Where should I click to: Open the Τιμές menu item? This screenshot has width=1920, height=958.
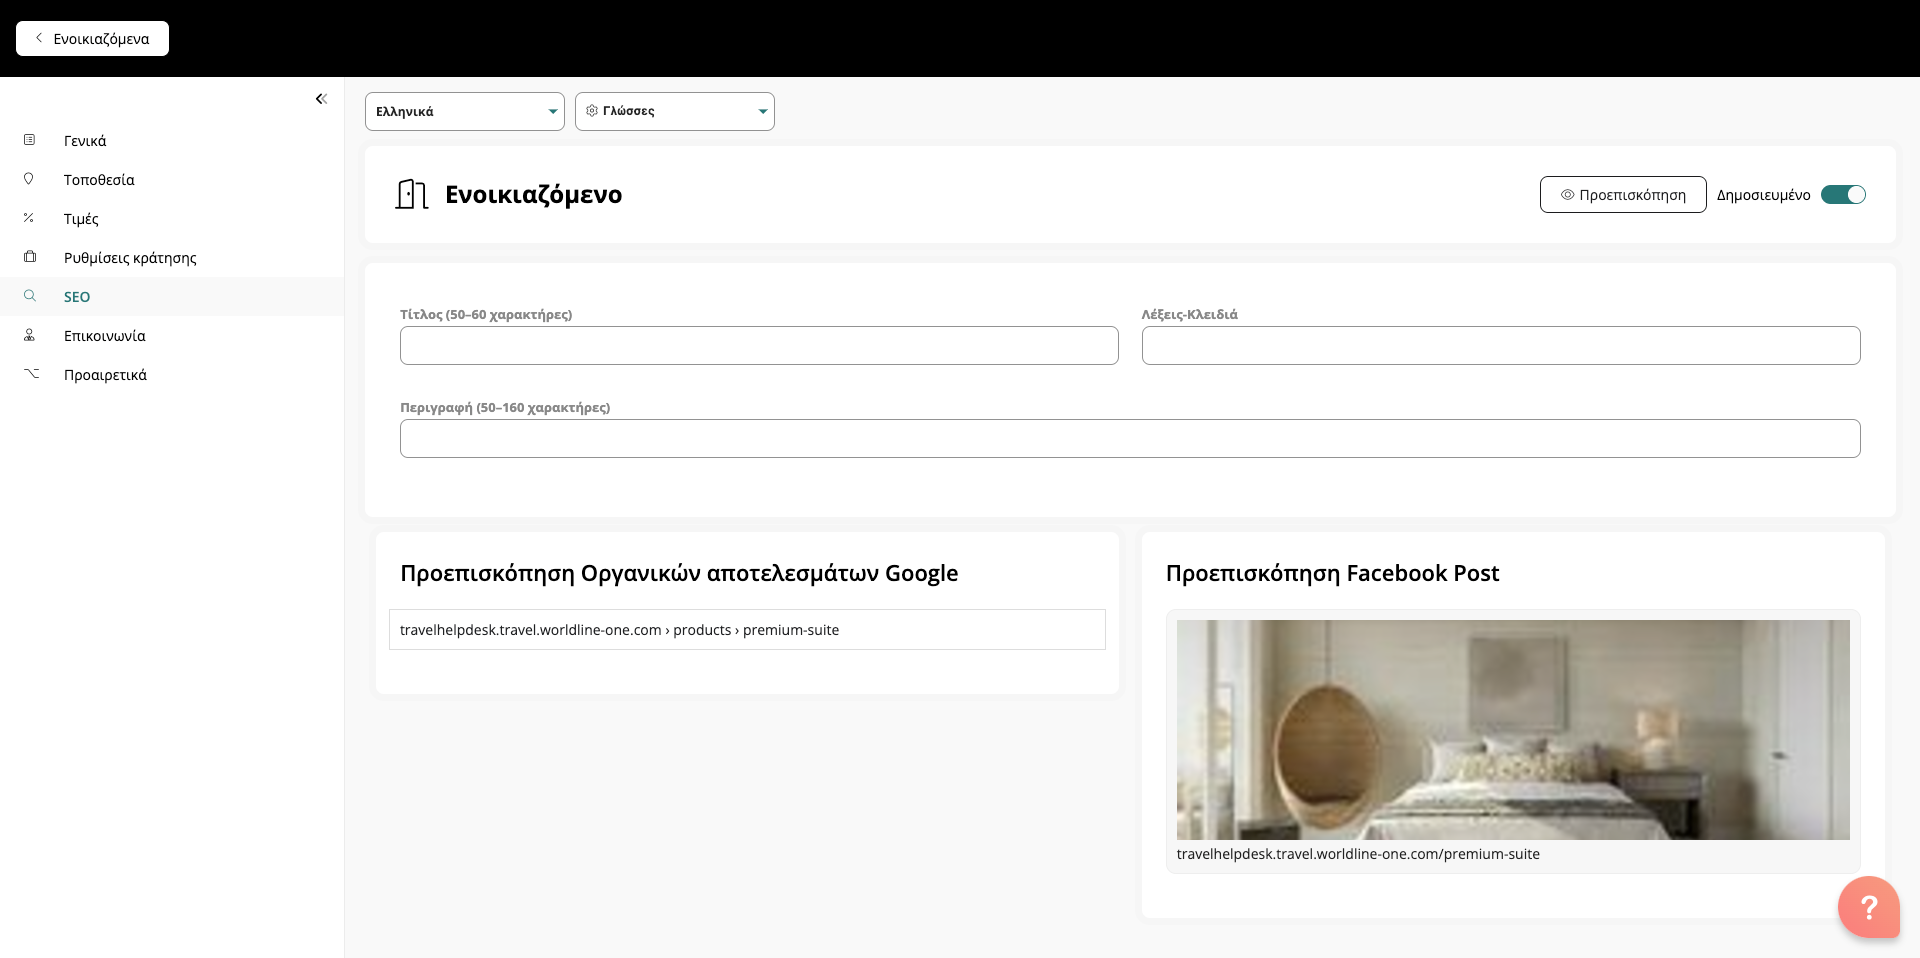(81, 219)
